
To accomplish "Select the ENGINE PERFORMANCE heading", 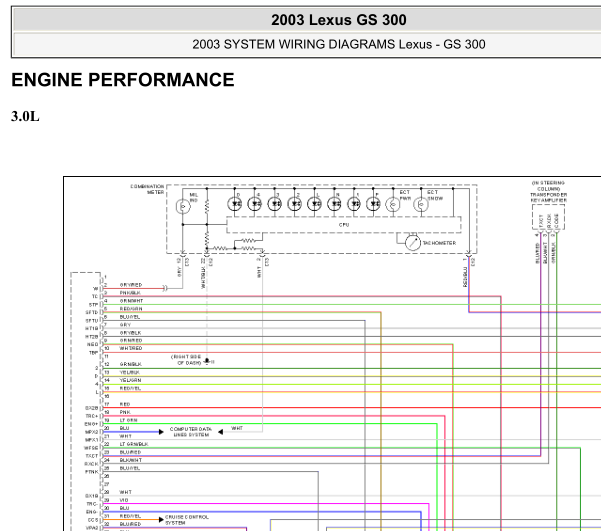I will [123, 80].
